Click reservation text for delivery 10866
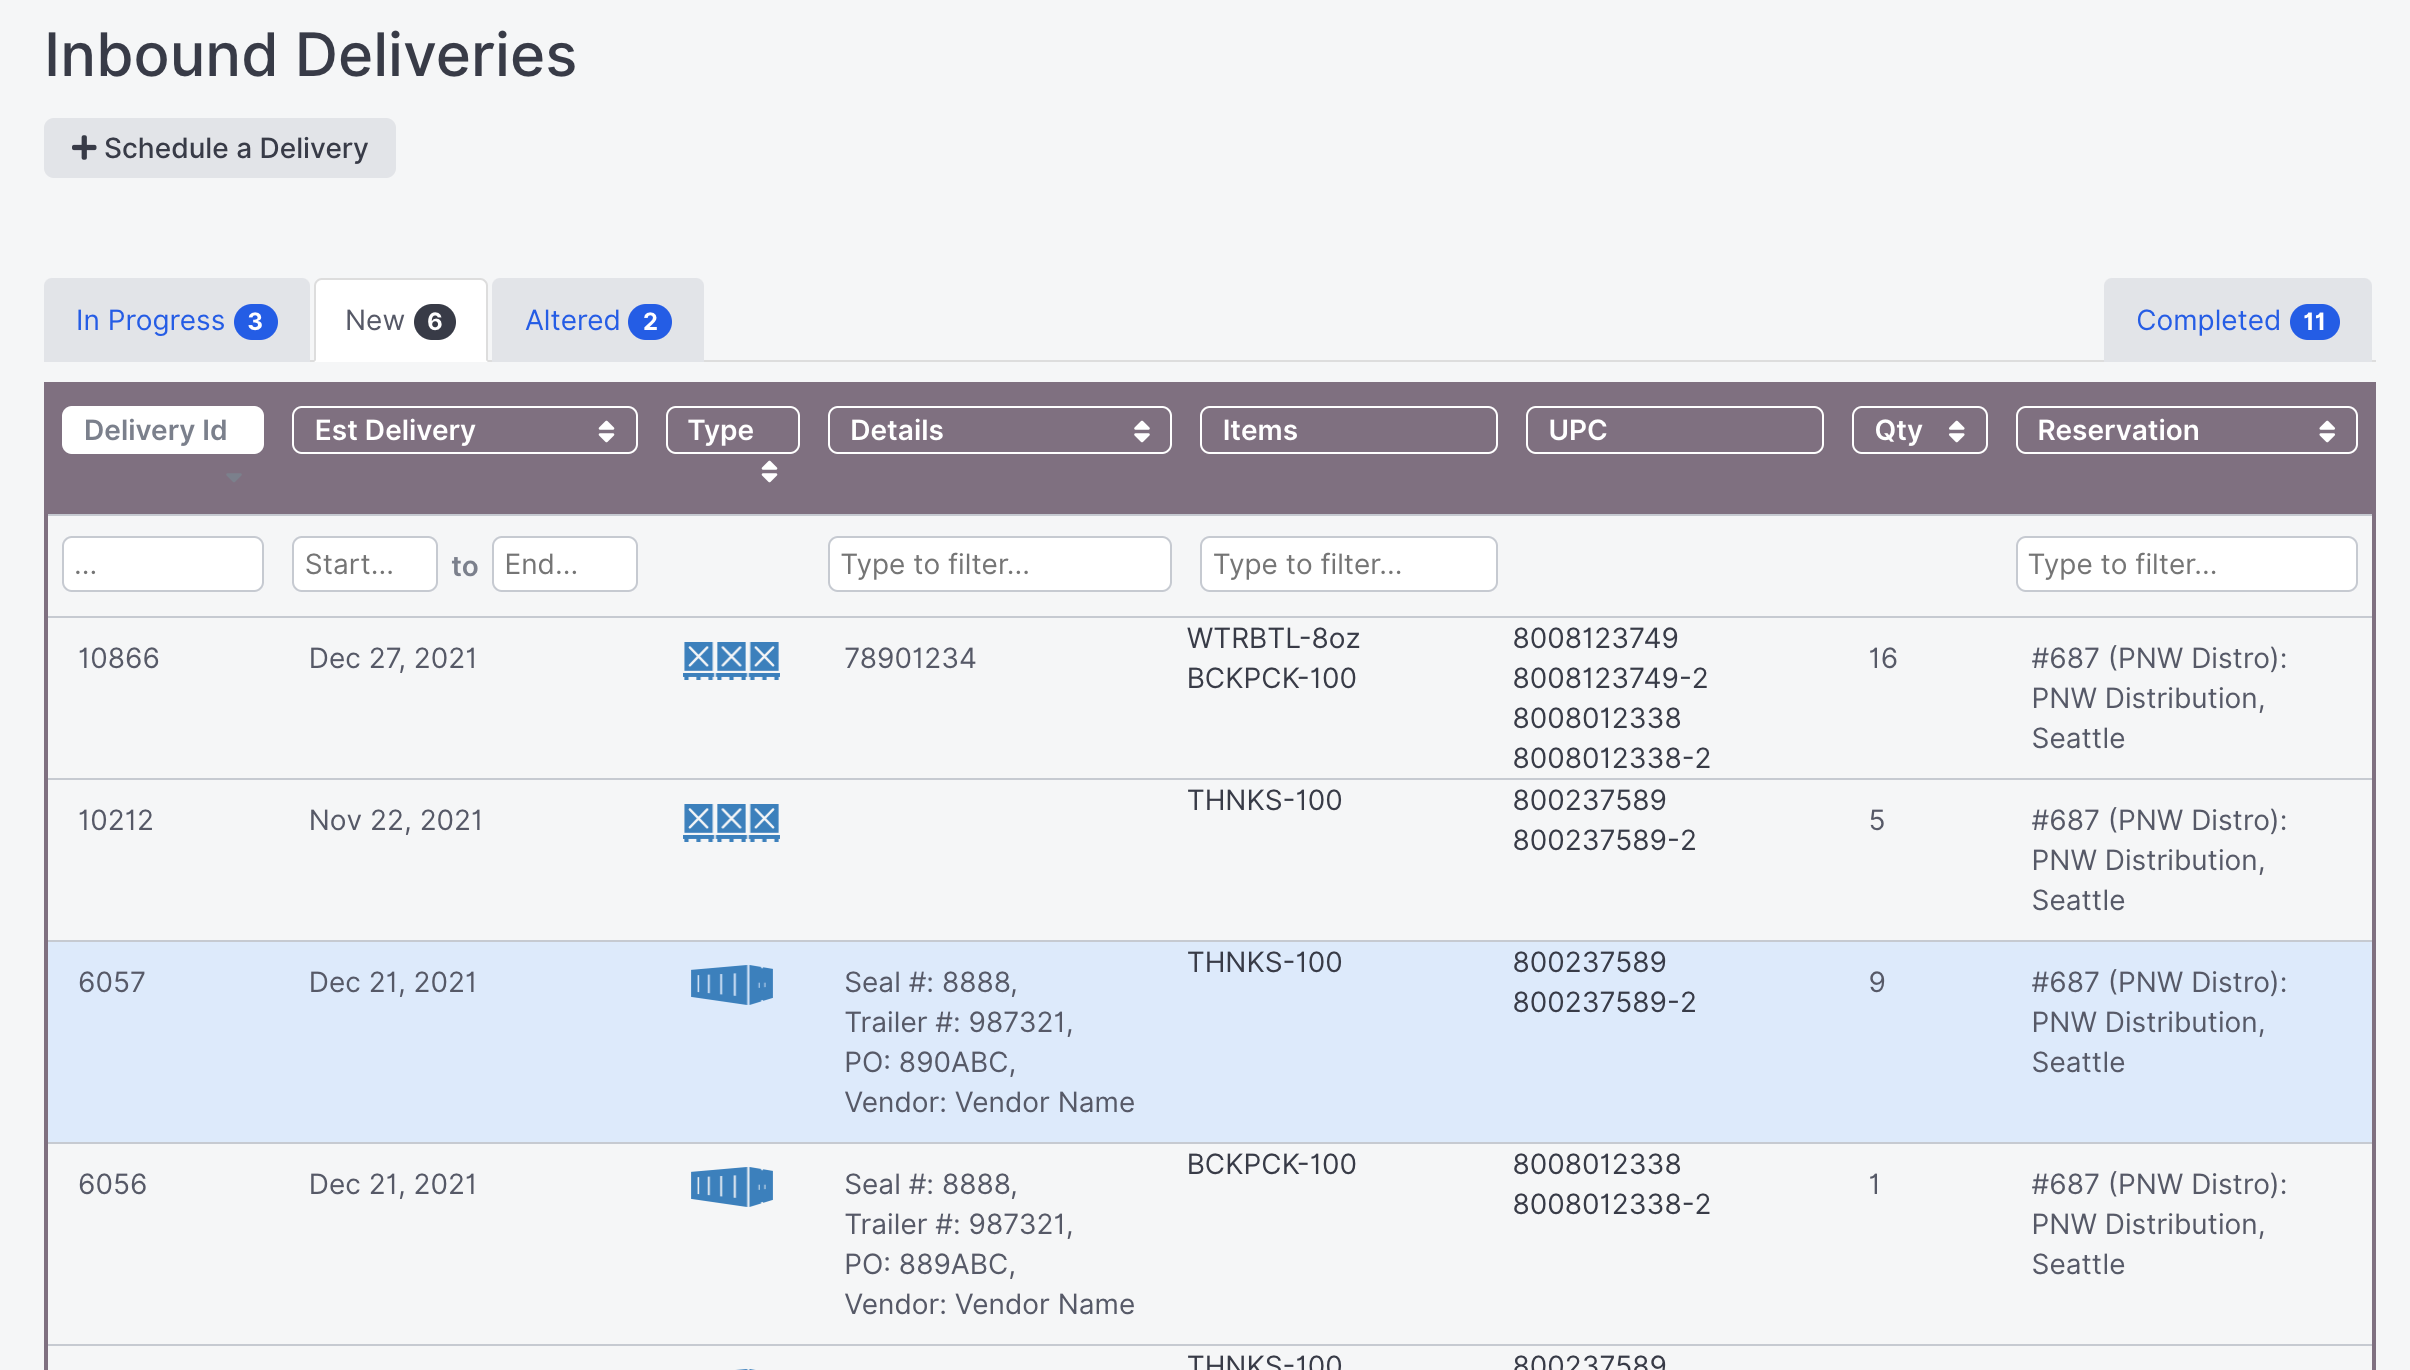 point(2159,698)
